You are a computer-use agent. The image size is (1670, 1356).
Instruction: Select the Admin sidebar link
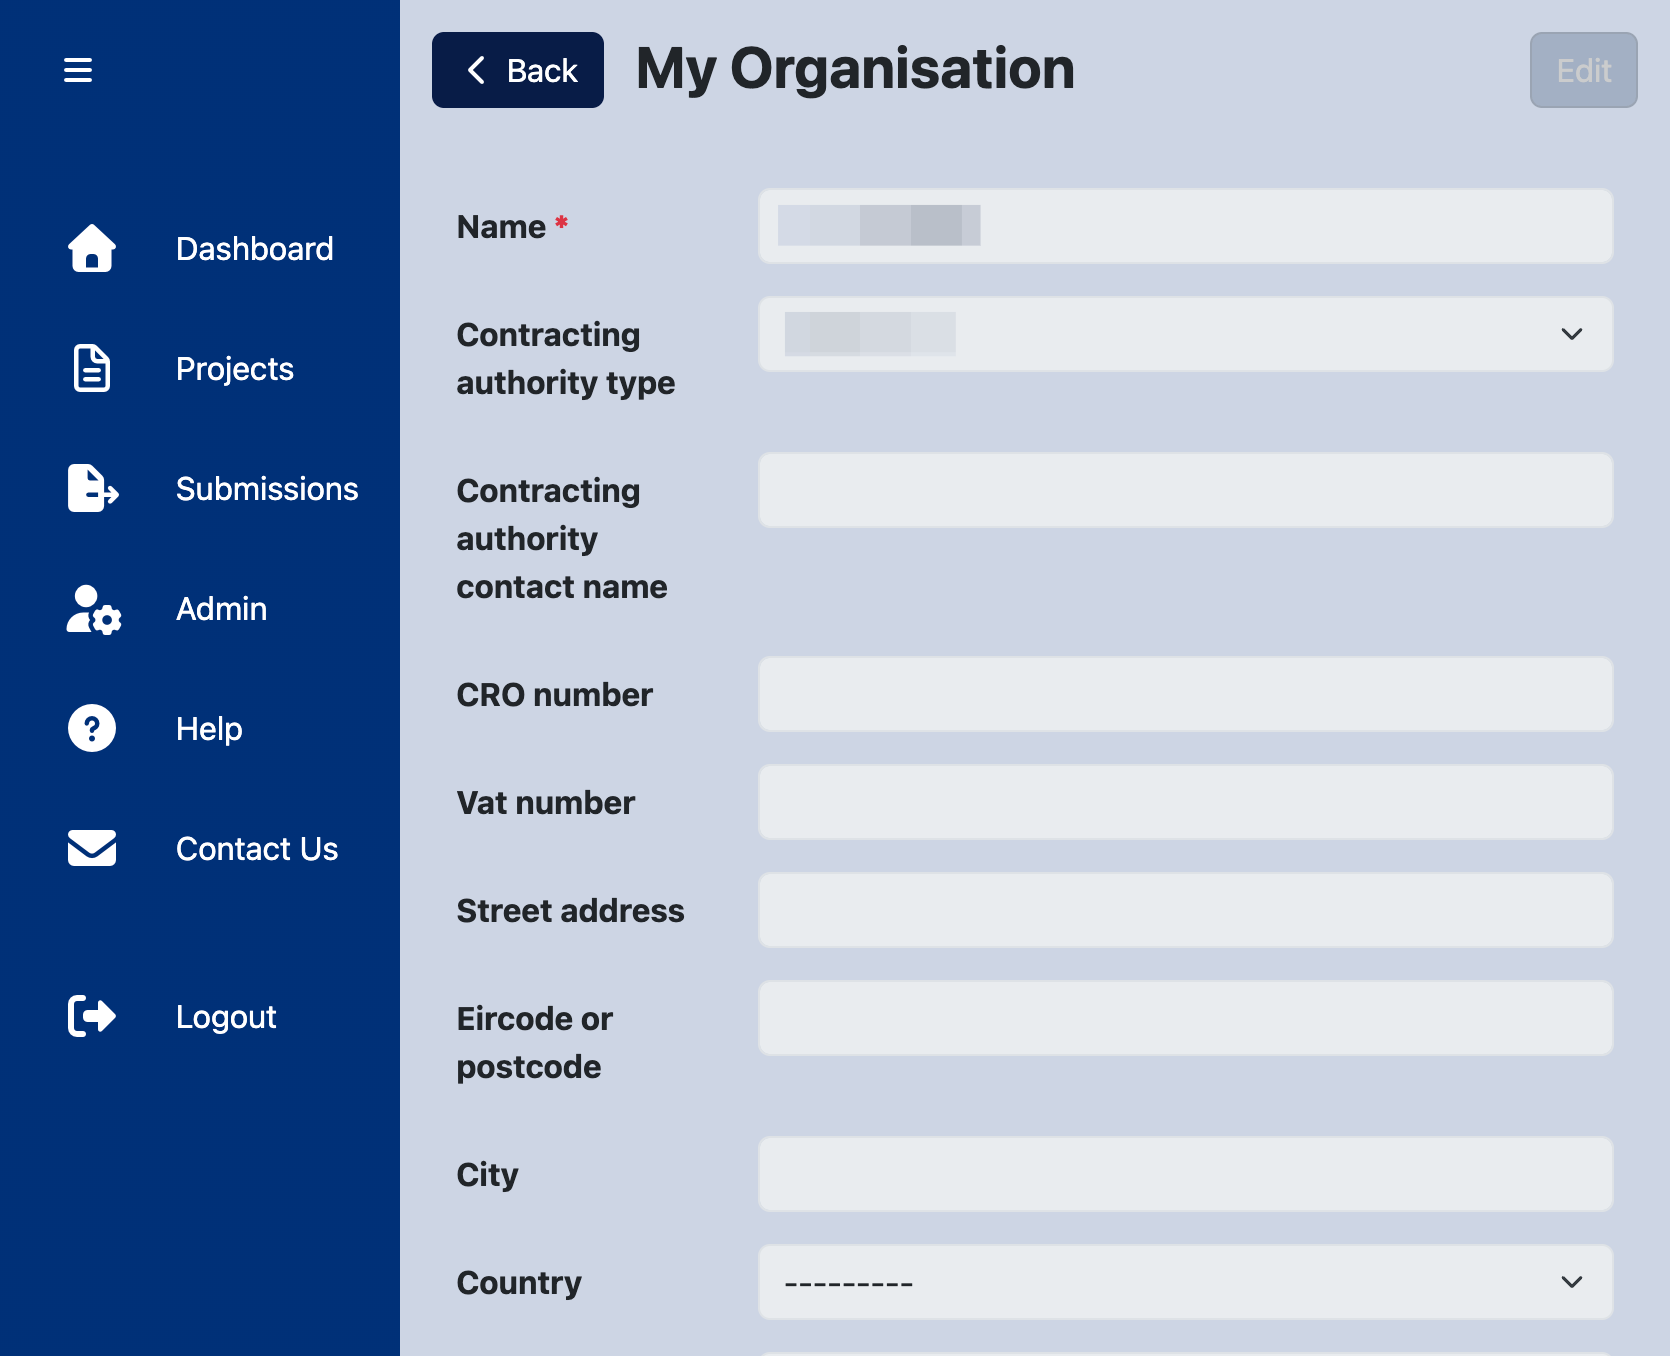tap(222, 608)
